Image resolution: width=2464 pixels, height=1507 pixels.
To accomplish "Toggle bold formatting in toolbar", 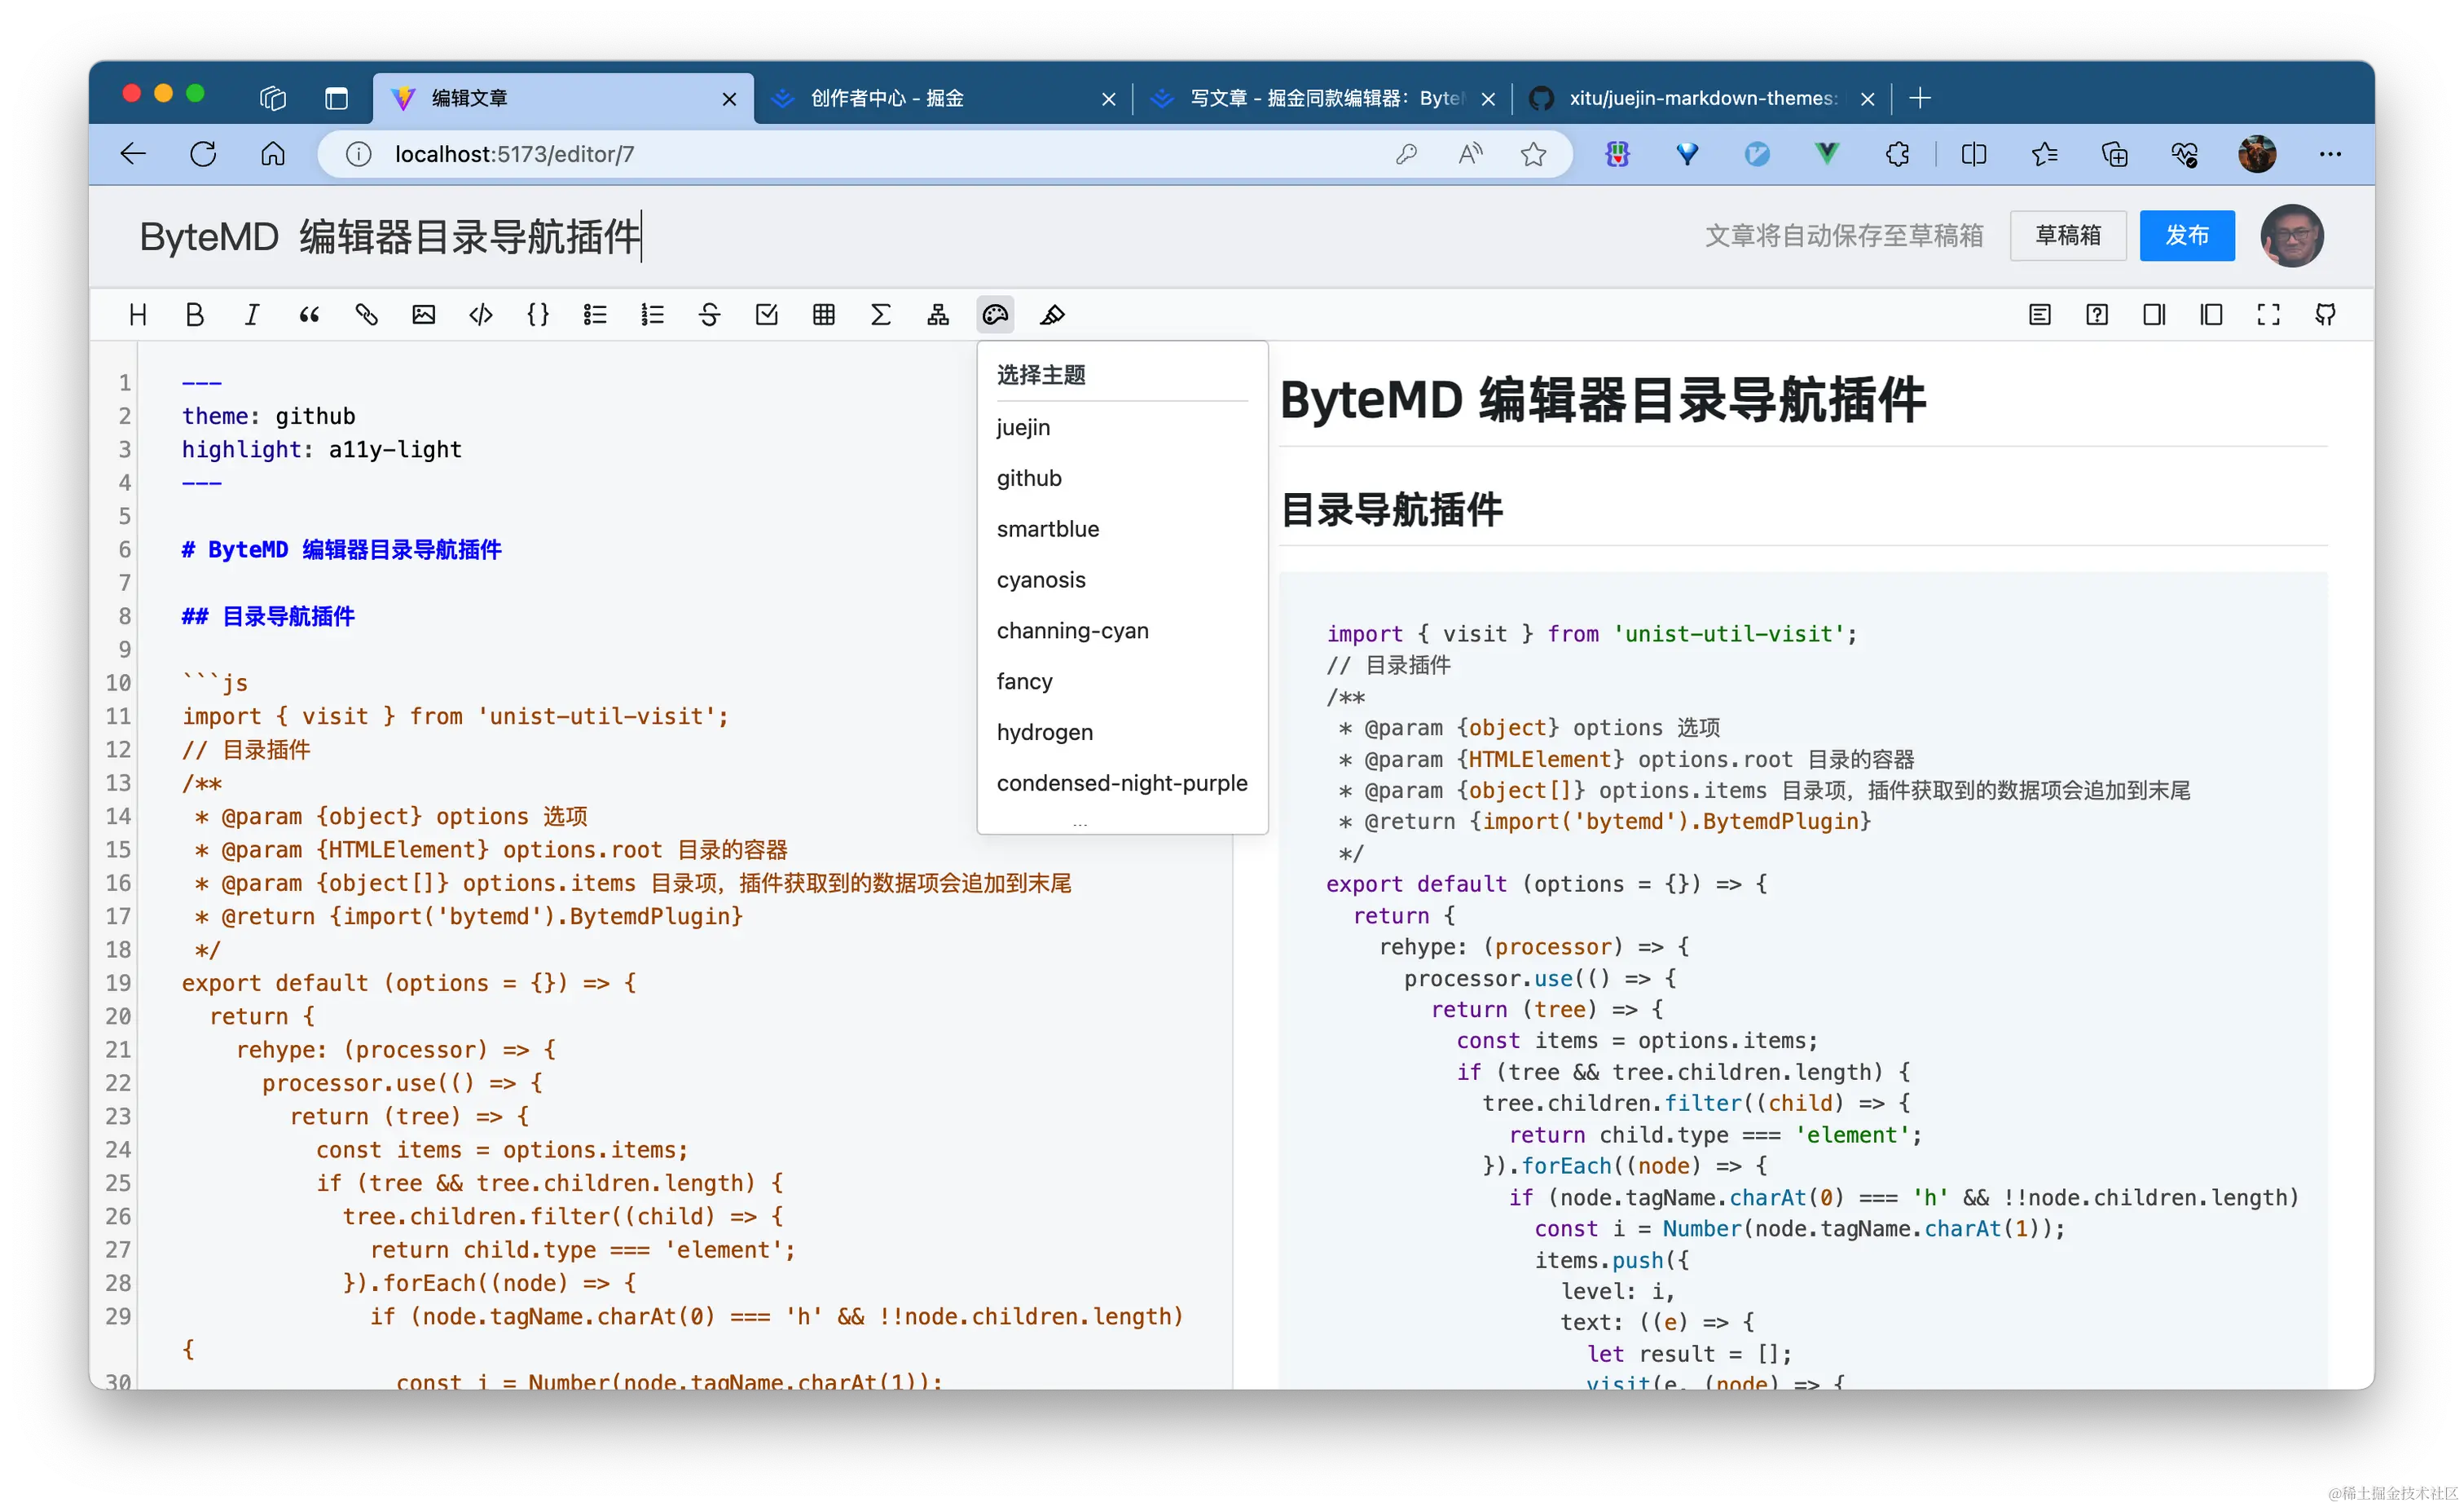I will tap(195, 315).
